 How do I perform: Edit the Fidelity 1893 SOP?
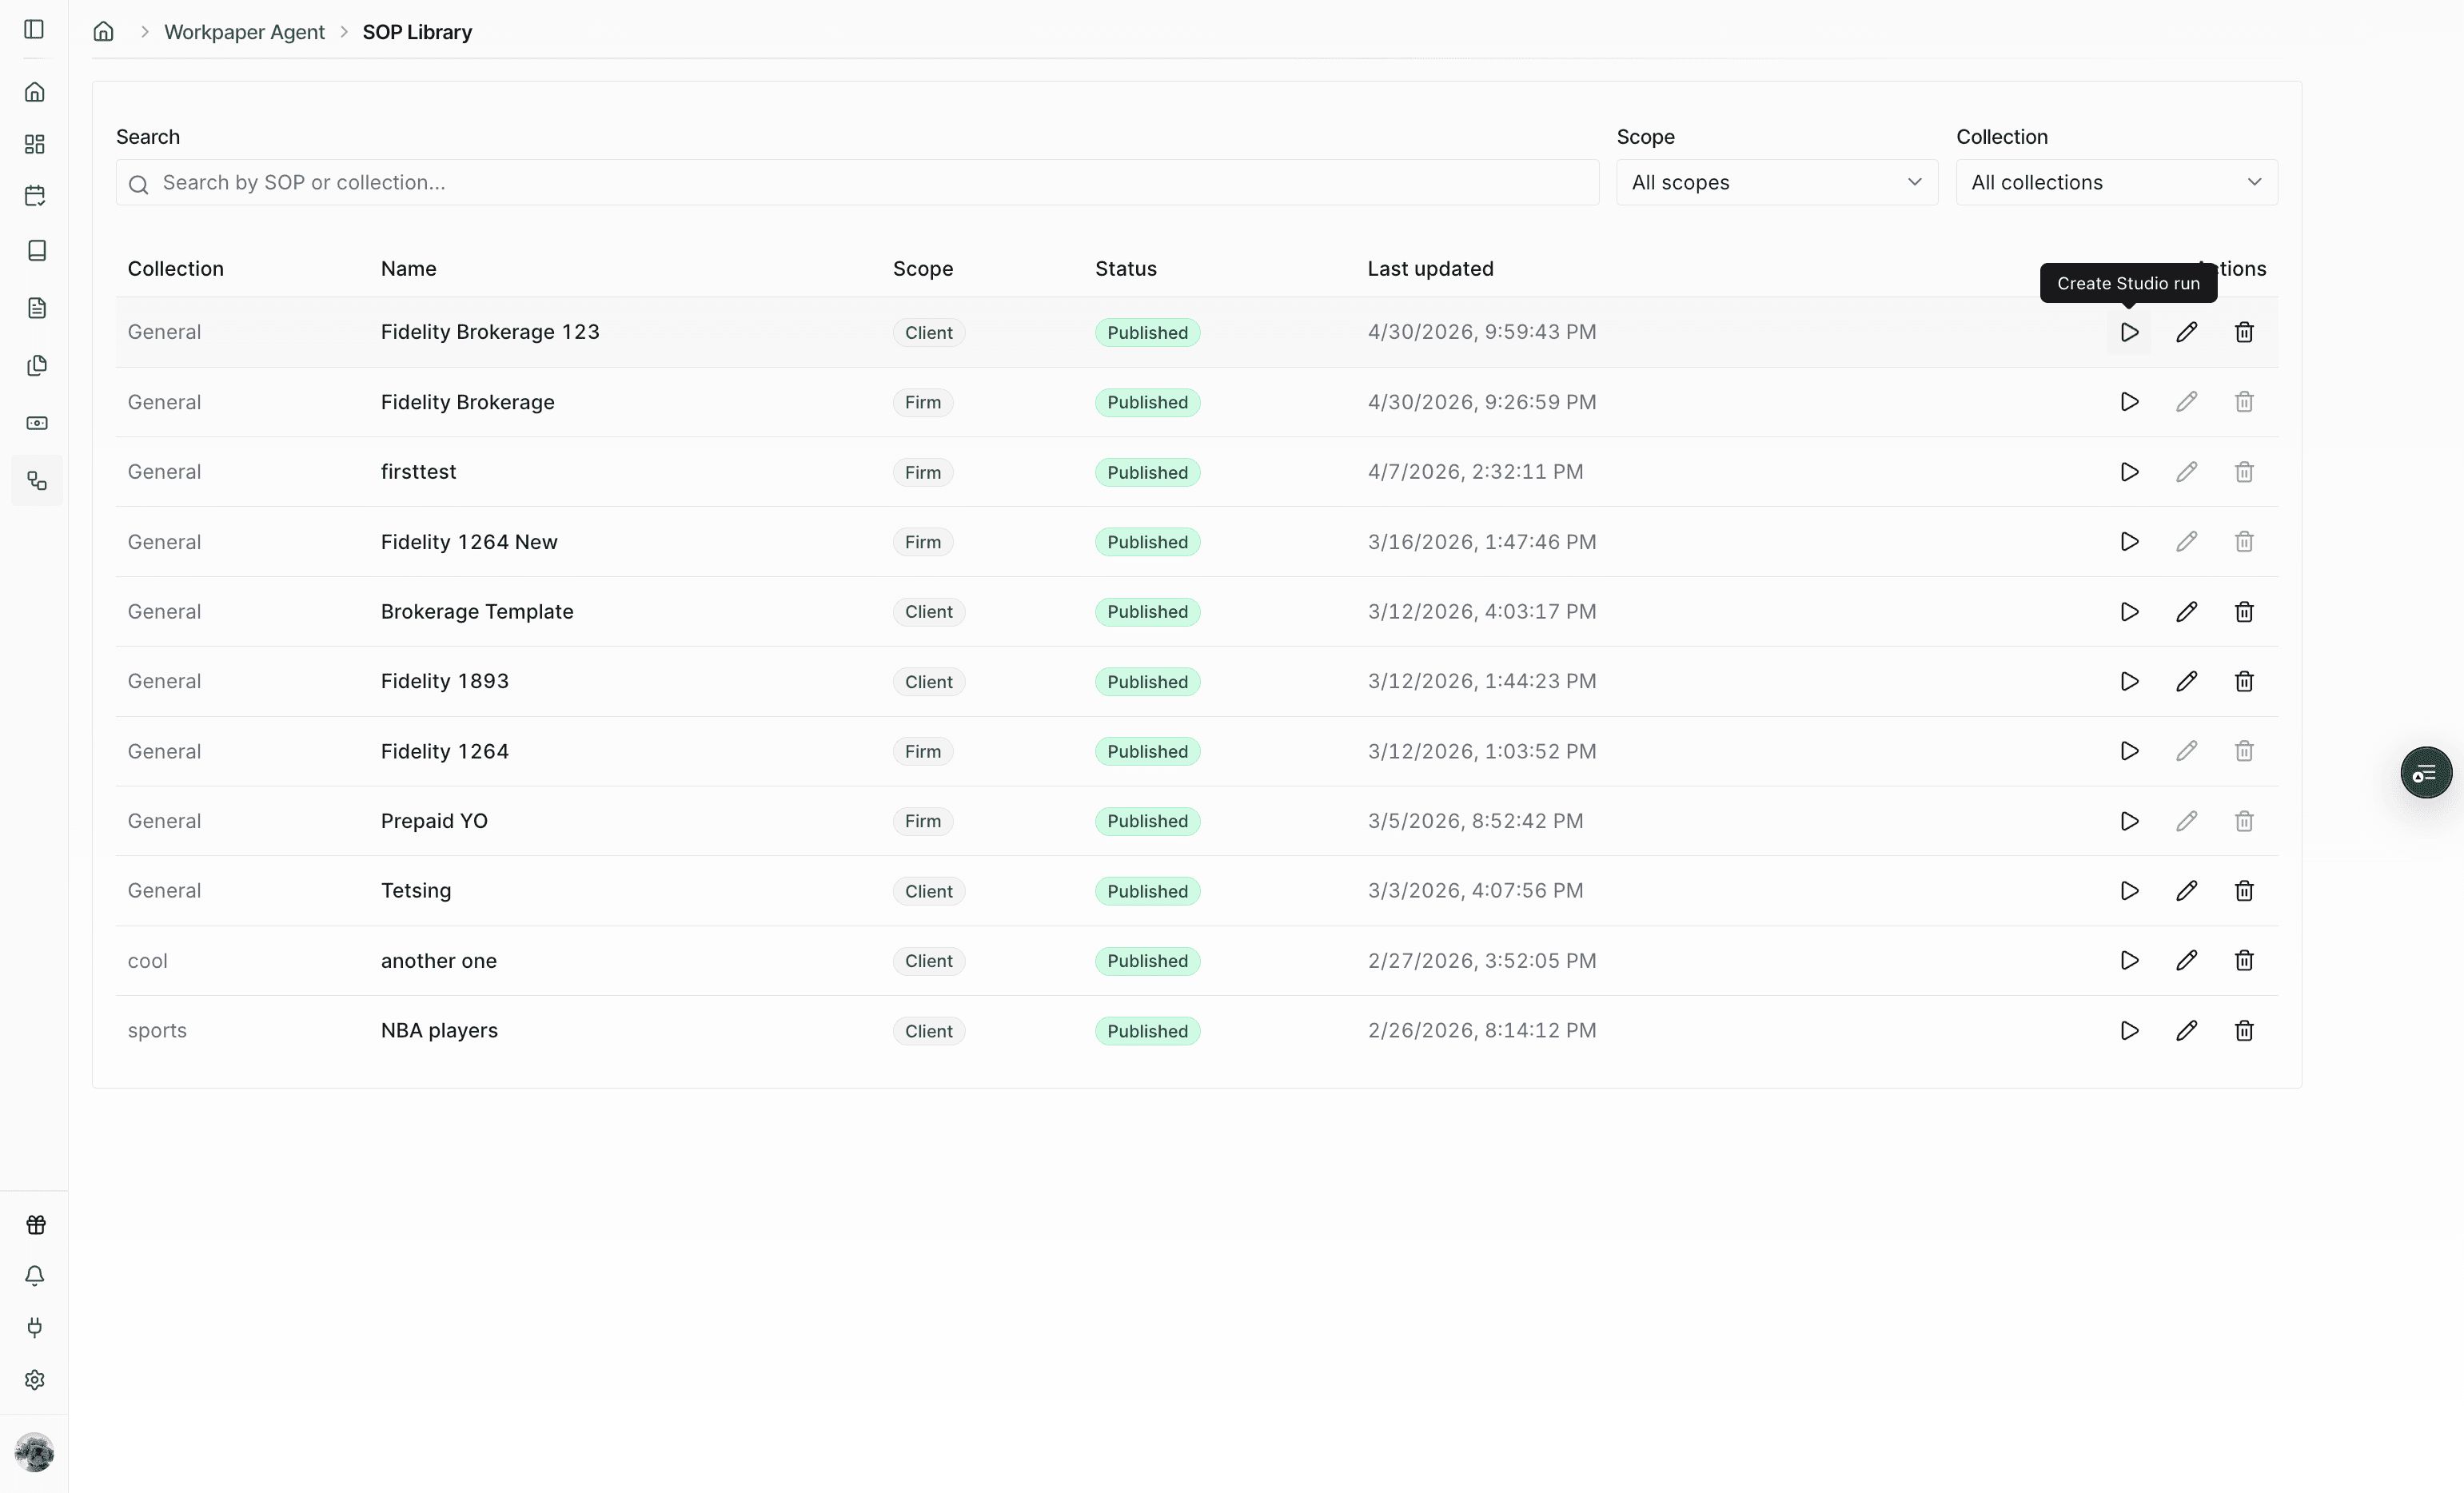2187,681
